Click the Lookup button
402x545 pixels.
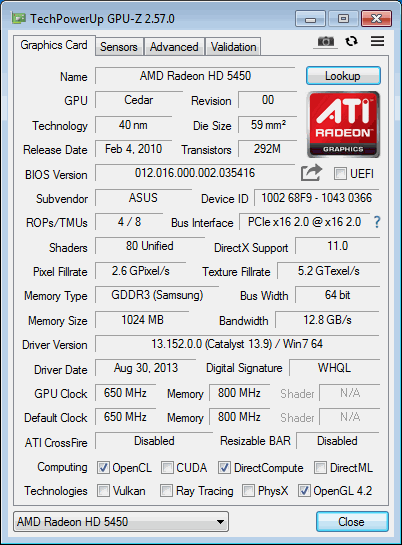pyautogui.click(x=343, y=75)
